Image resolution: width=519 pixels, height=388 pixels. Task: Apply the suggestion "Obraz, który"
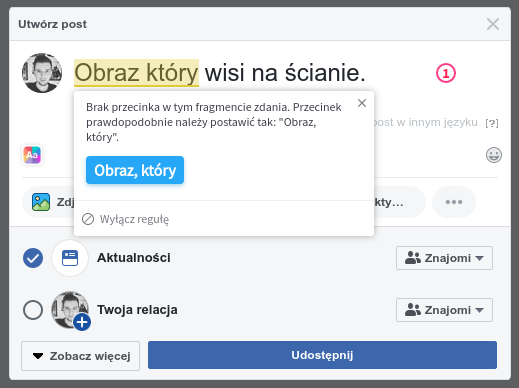(x=135, y=170)
